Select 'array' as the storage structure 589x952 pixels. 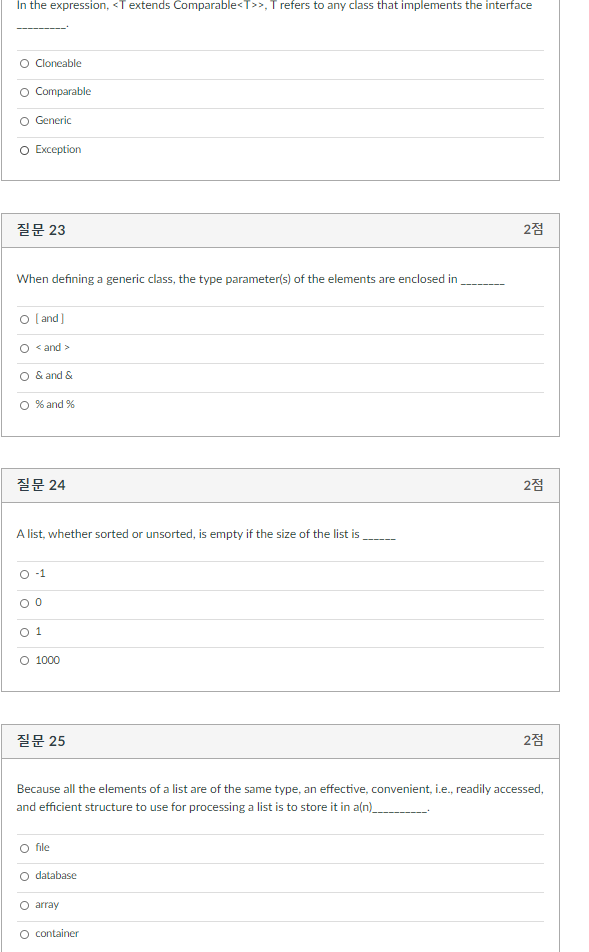tap(24, 904)
